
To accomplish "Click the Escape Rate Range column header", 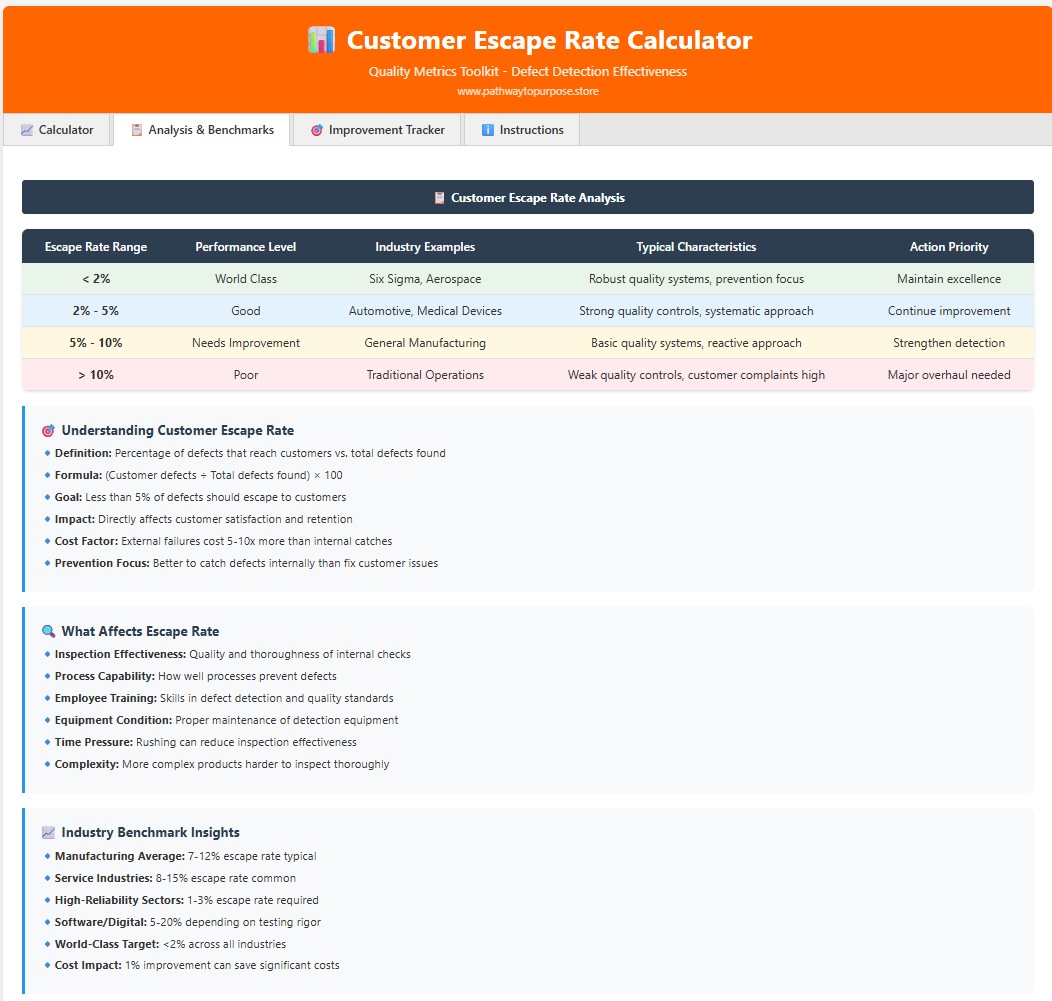I will (96, 247).
